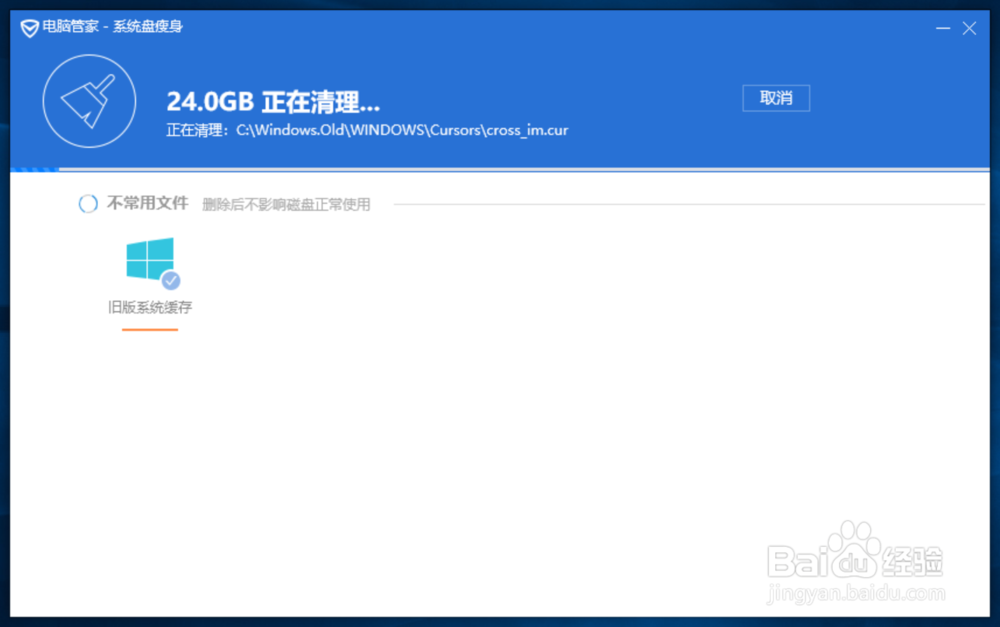The width and height of the screenshot is (1000, 627).
Task: Select the 旧版系统缓存 Windows logo icon
Action: pos(149,260)
